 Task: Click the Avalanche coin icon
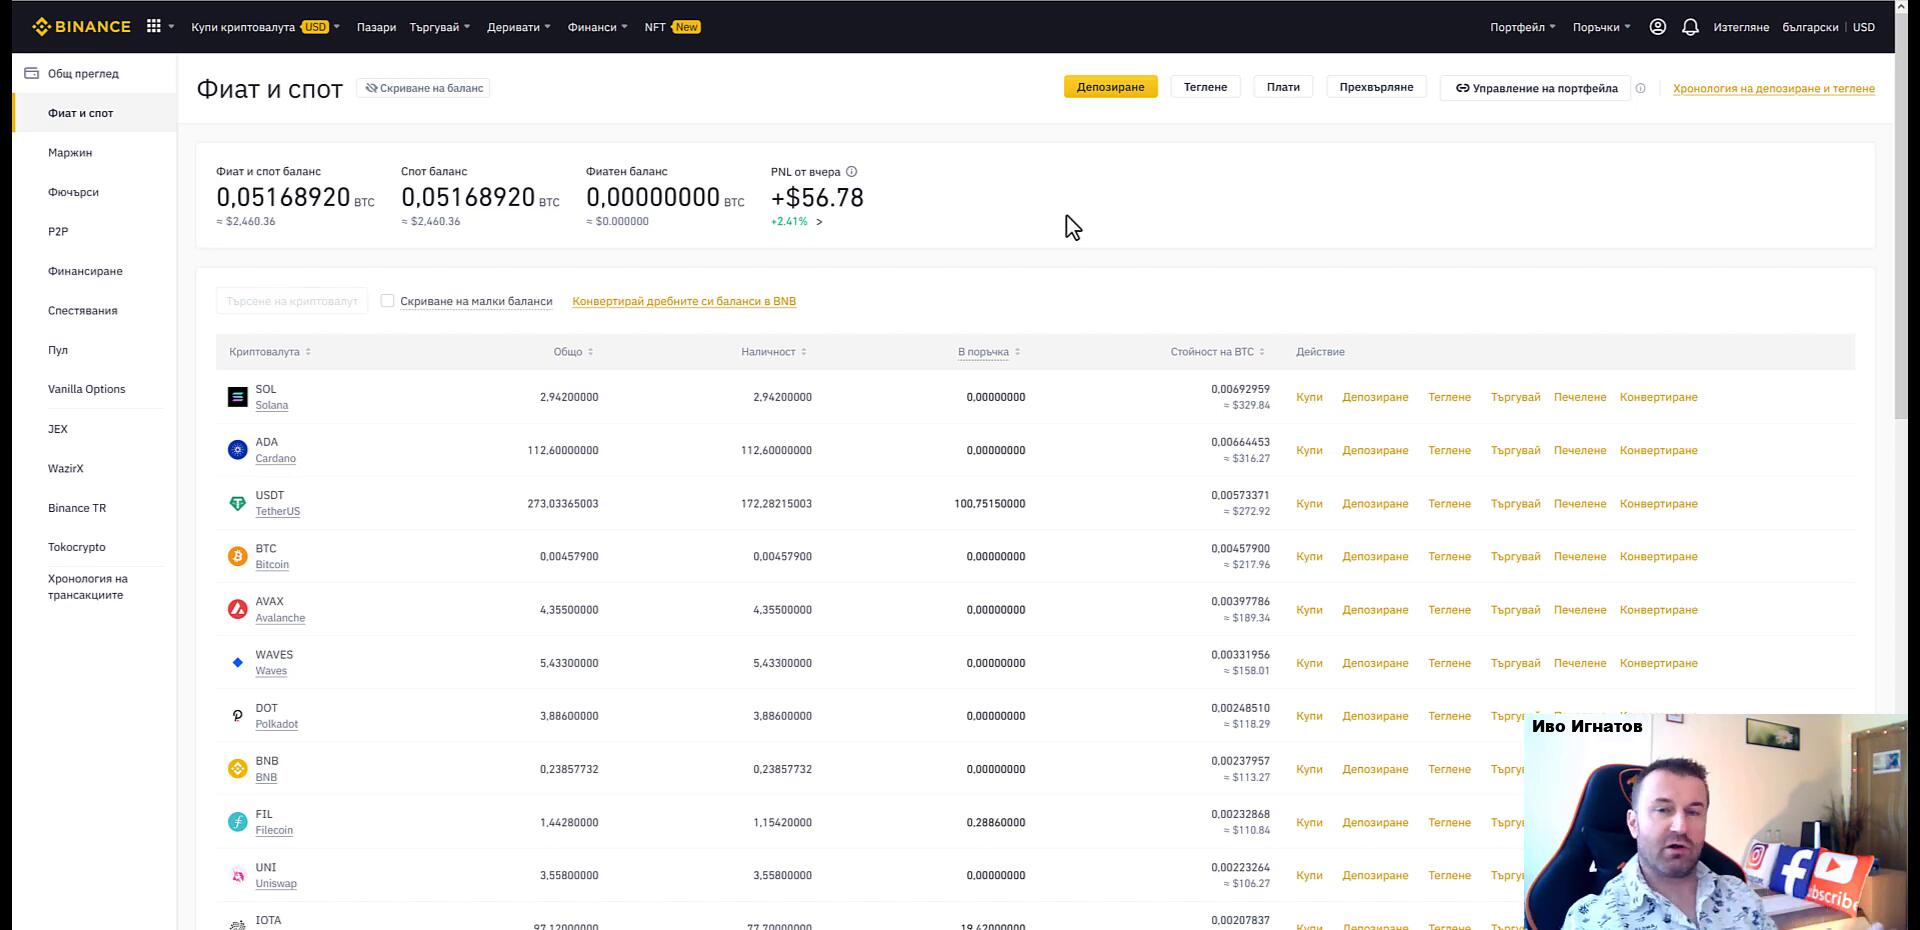pyautogui.click(x=237, y=610)
